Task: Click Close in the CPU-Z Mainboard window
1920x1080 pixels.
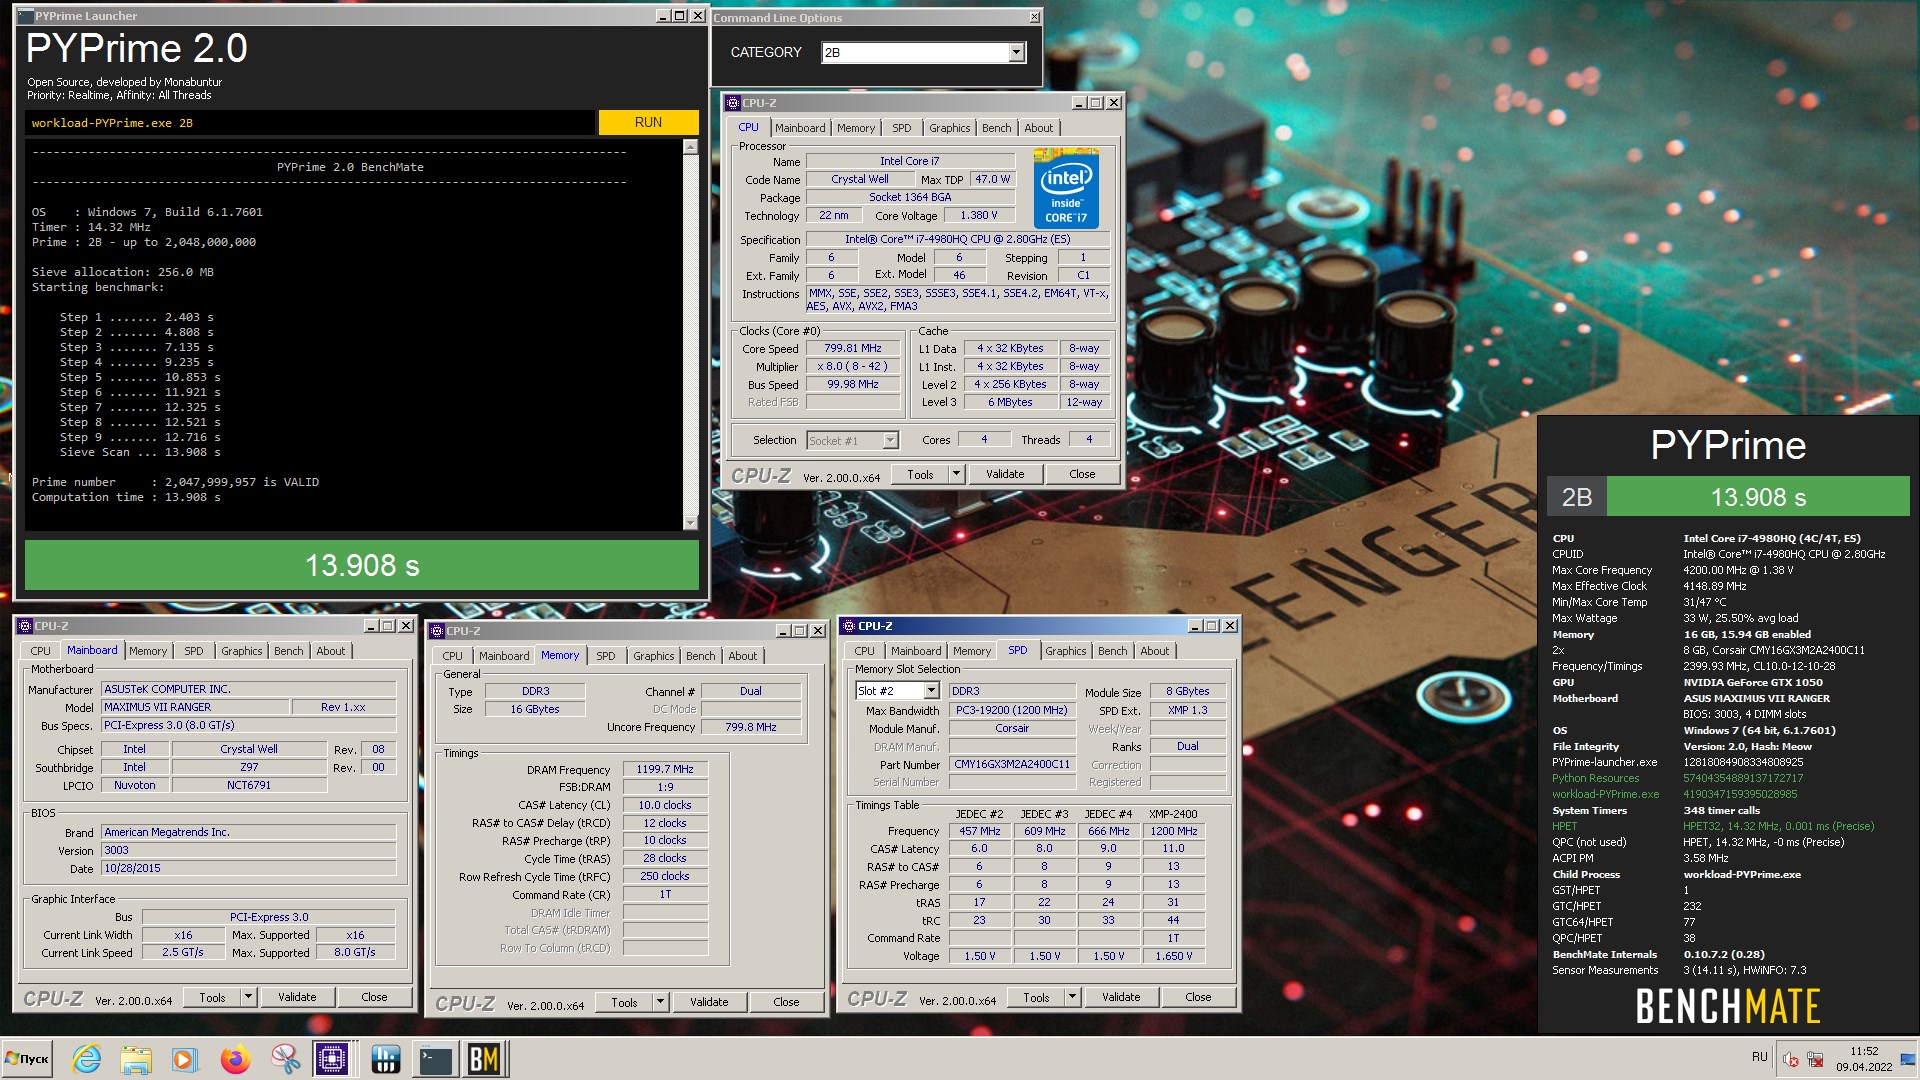Action: [x=374, y=997]
